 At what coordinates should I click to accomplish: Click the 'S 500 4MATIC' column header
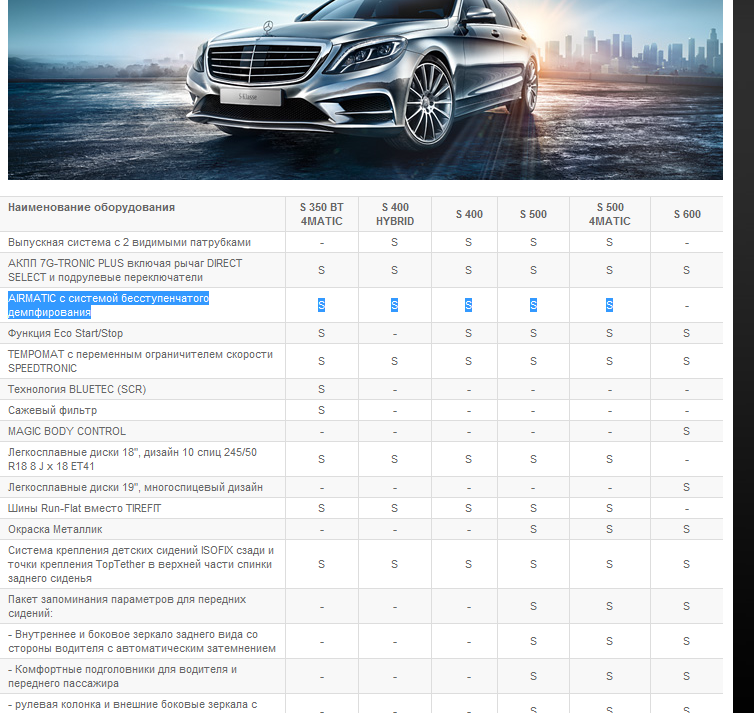click(610, 214)
